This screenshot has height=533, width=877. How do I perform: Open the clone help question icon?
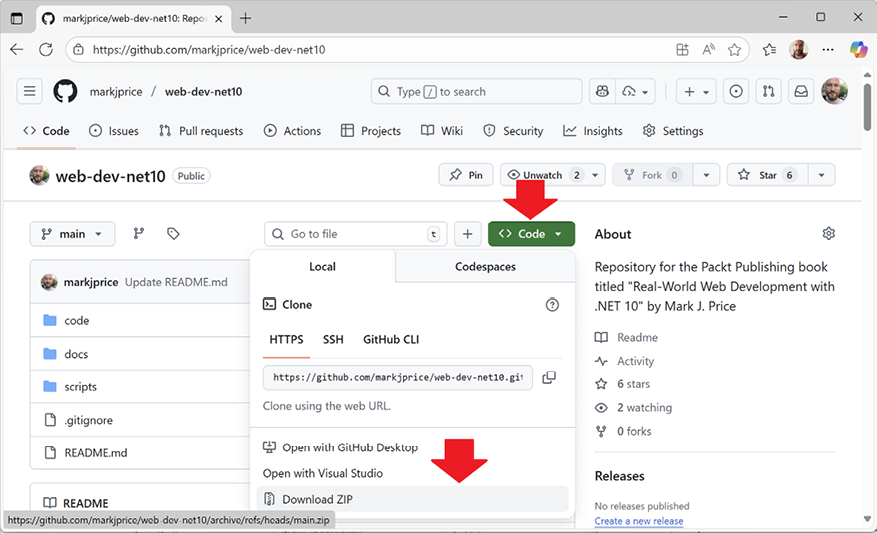coord(552,305)
